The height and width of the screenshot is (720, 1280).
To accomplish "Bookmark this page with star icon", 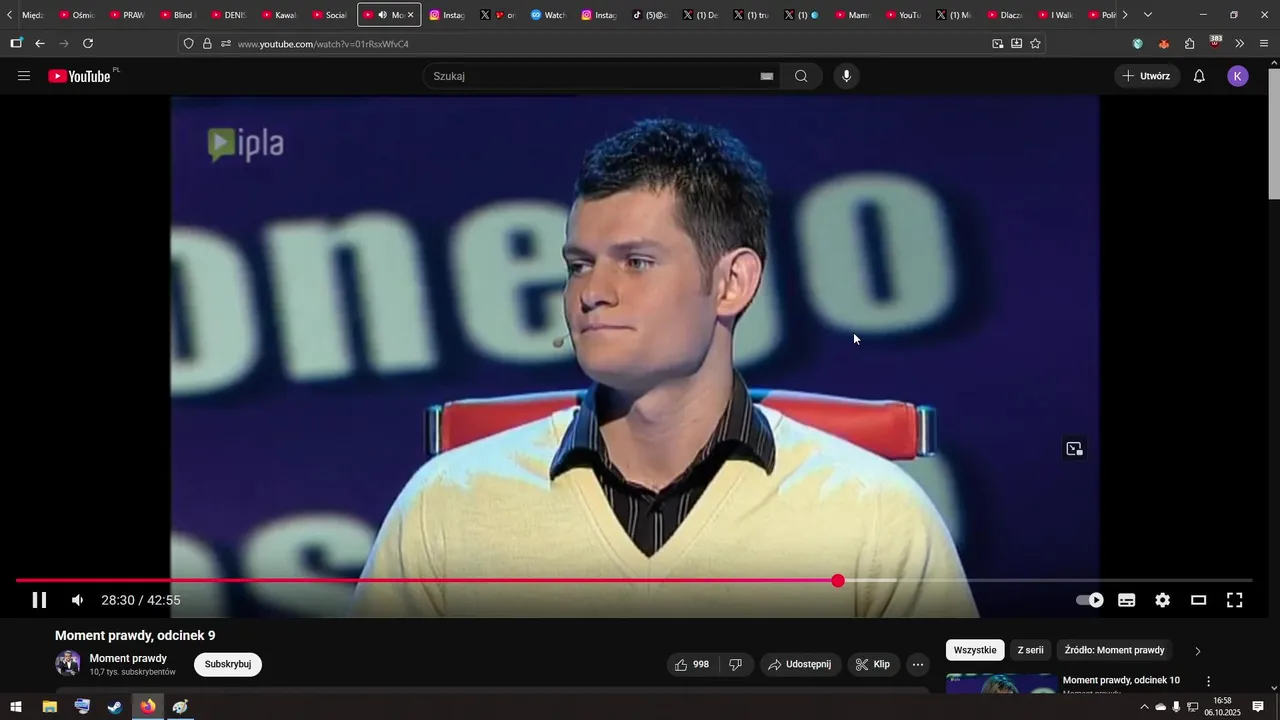I will pyautogui.click(x=1035, y=44).
